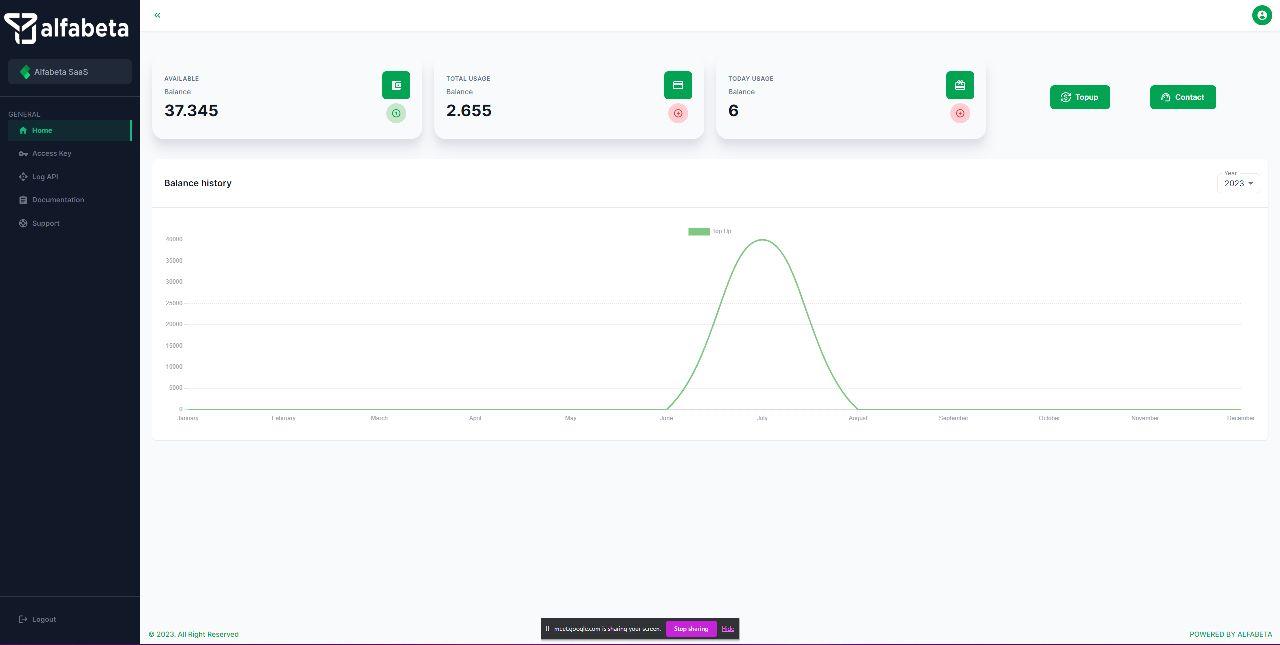This screenshot has width=1280, height=645.
Task: Click the alfabeta logo in sidebar
Action: [x=67, y=28]
